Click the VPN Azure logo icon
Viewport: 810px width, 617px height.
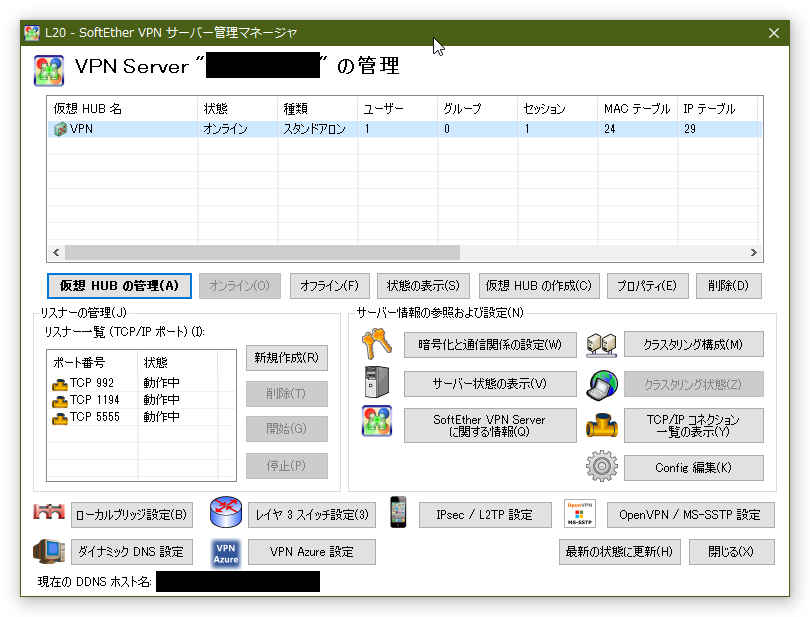pos(226,553)
